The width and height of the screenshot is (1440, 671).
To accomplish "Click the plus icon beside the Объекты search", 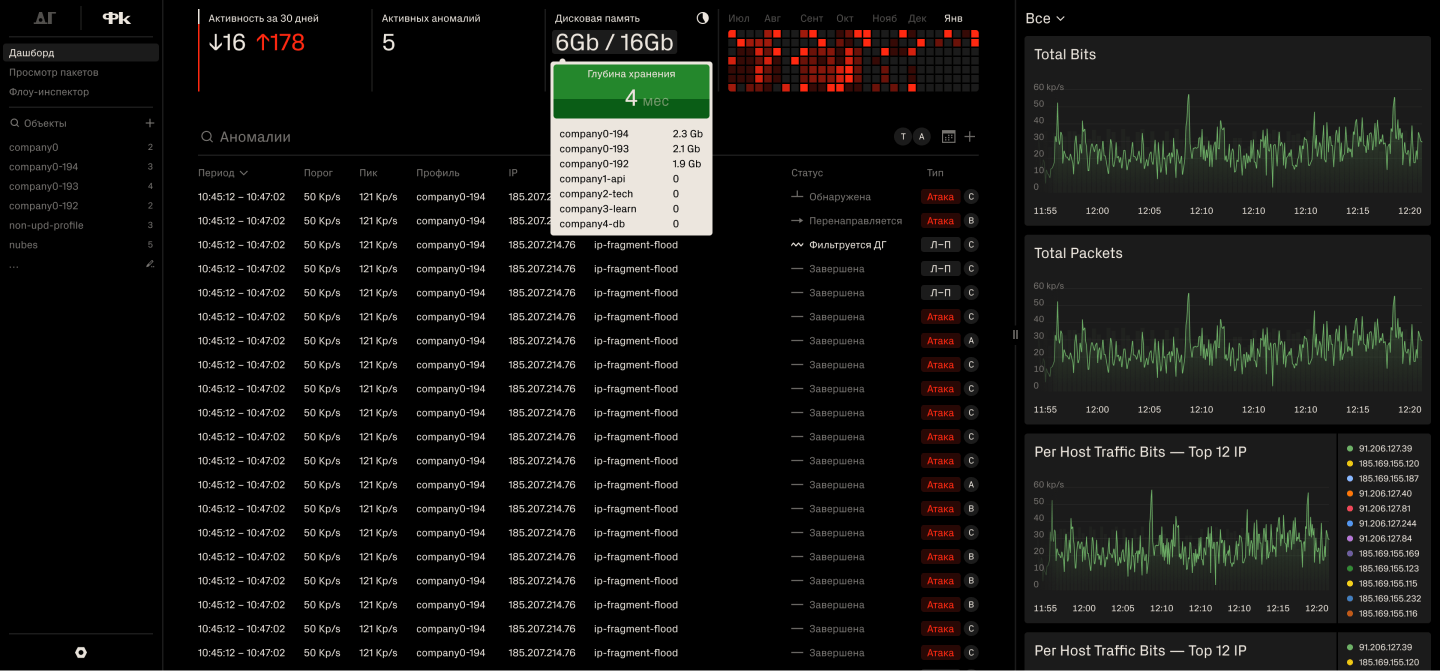I will point(150,122).
